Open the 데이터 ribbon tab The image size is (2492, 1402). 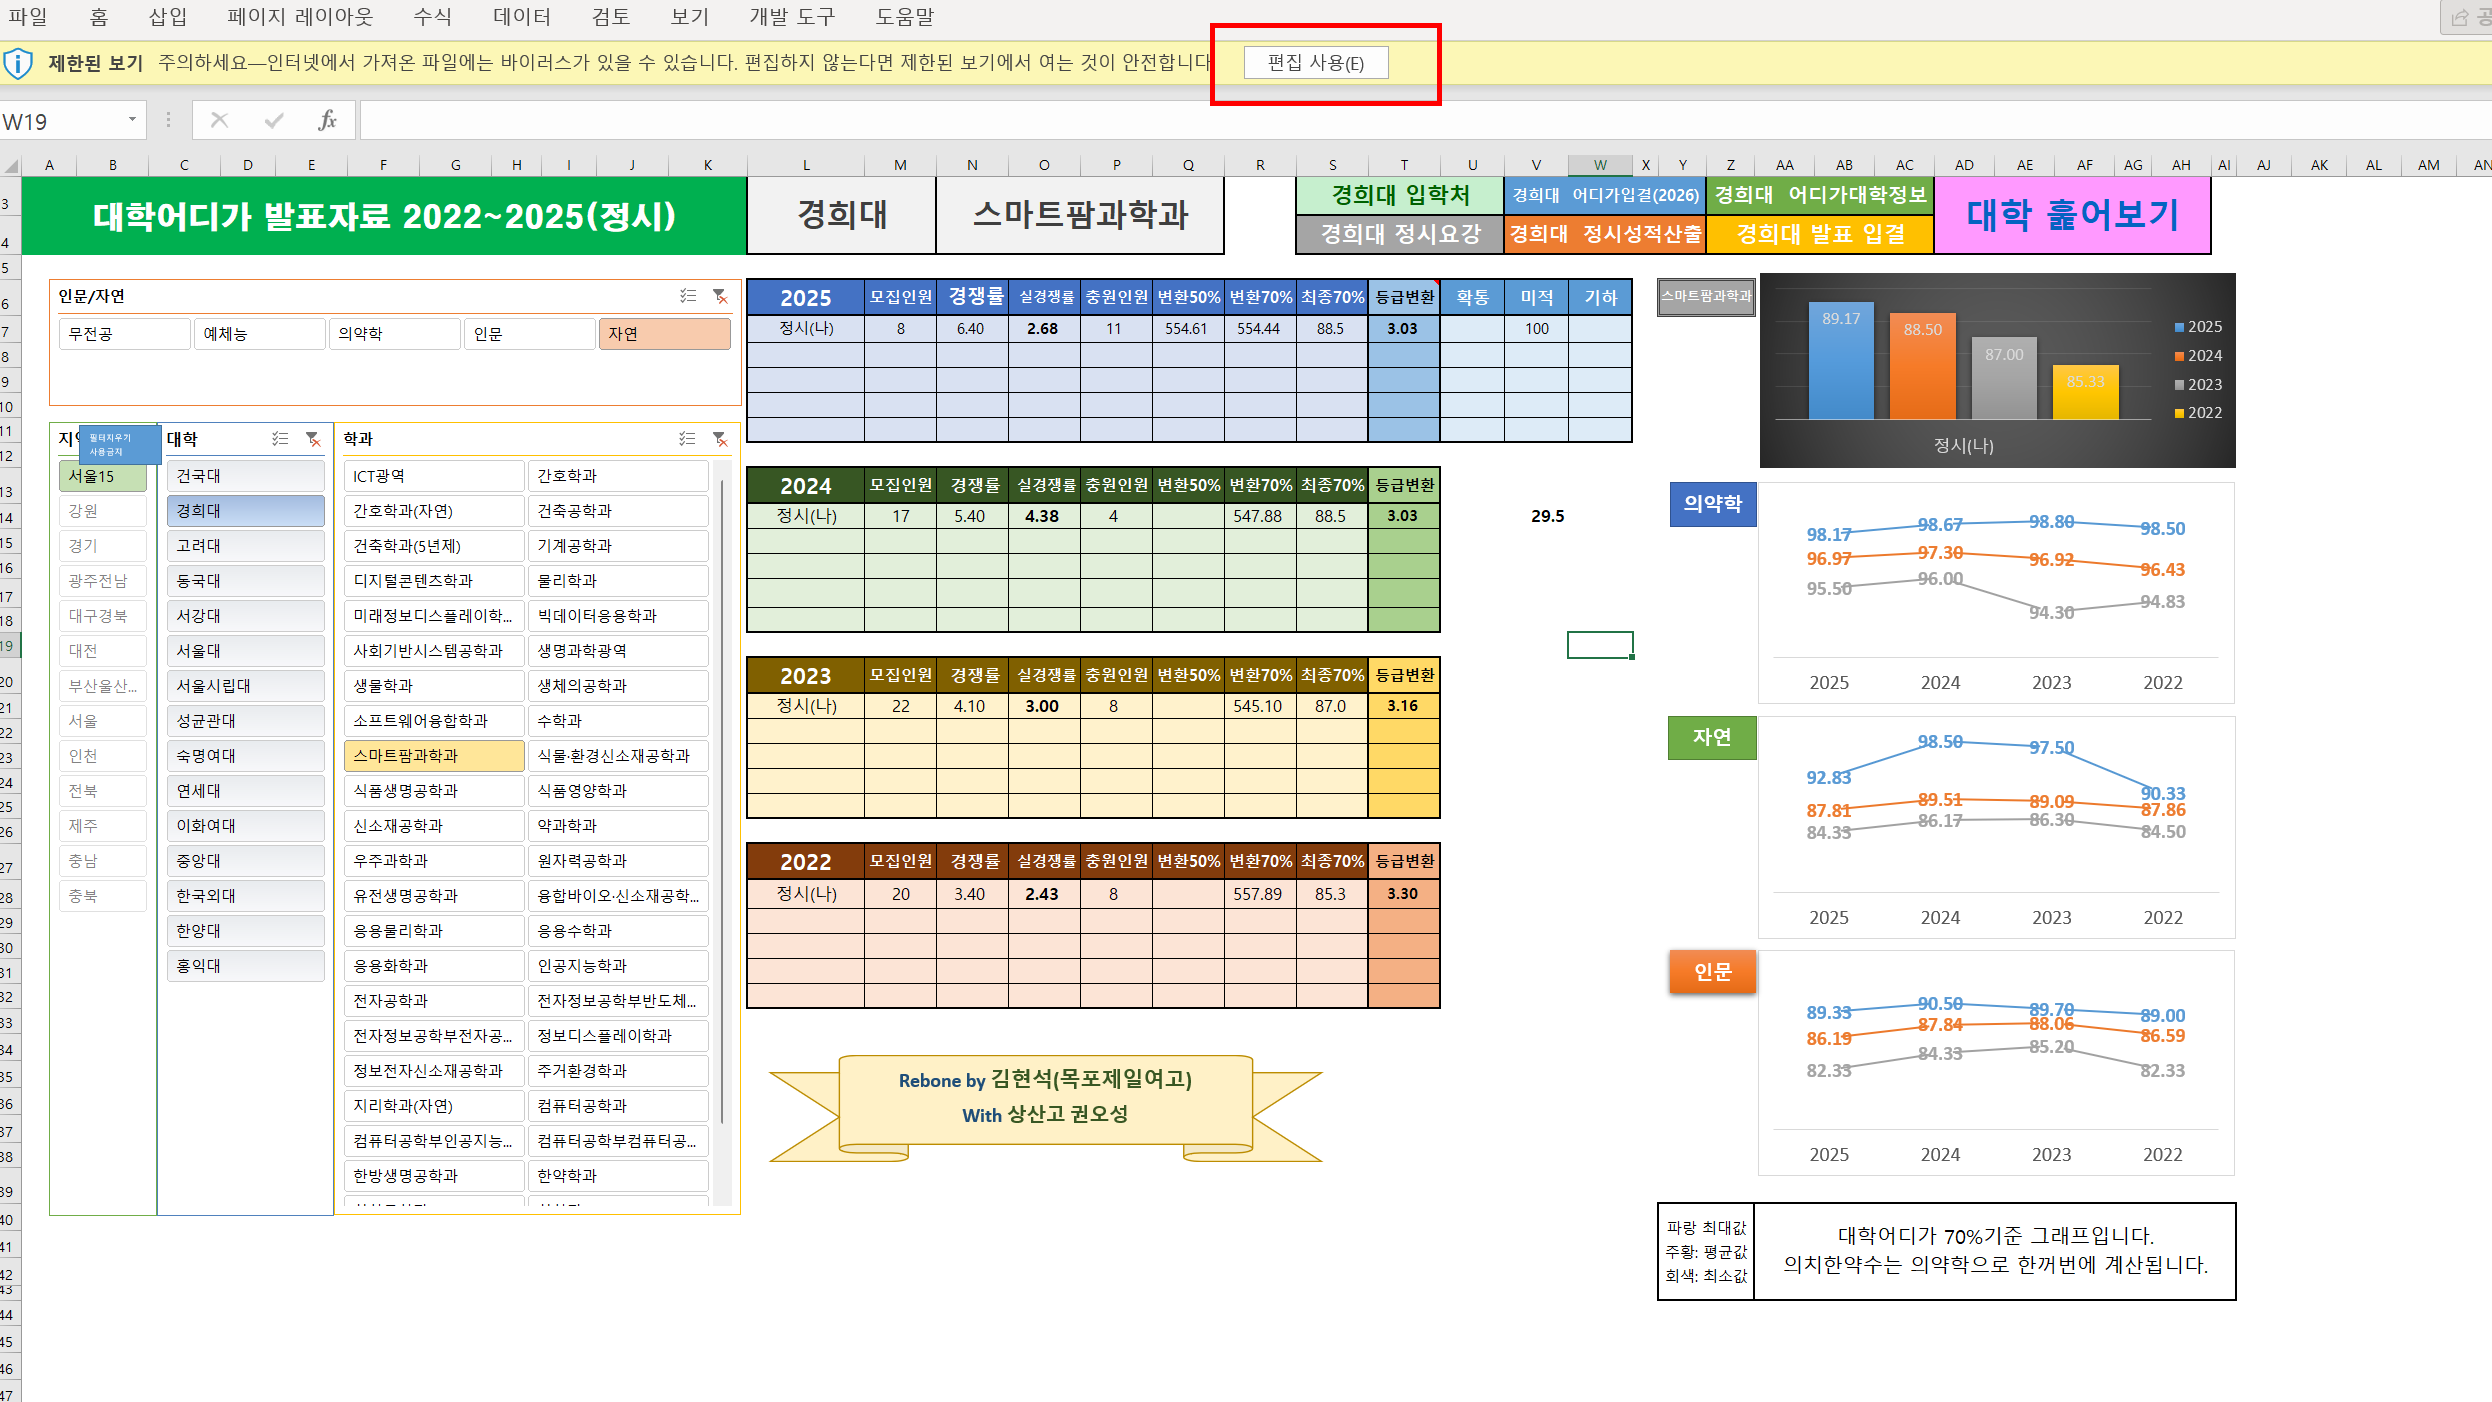[521, 17]
